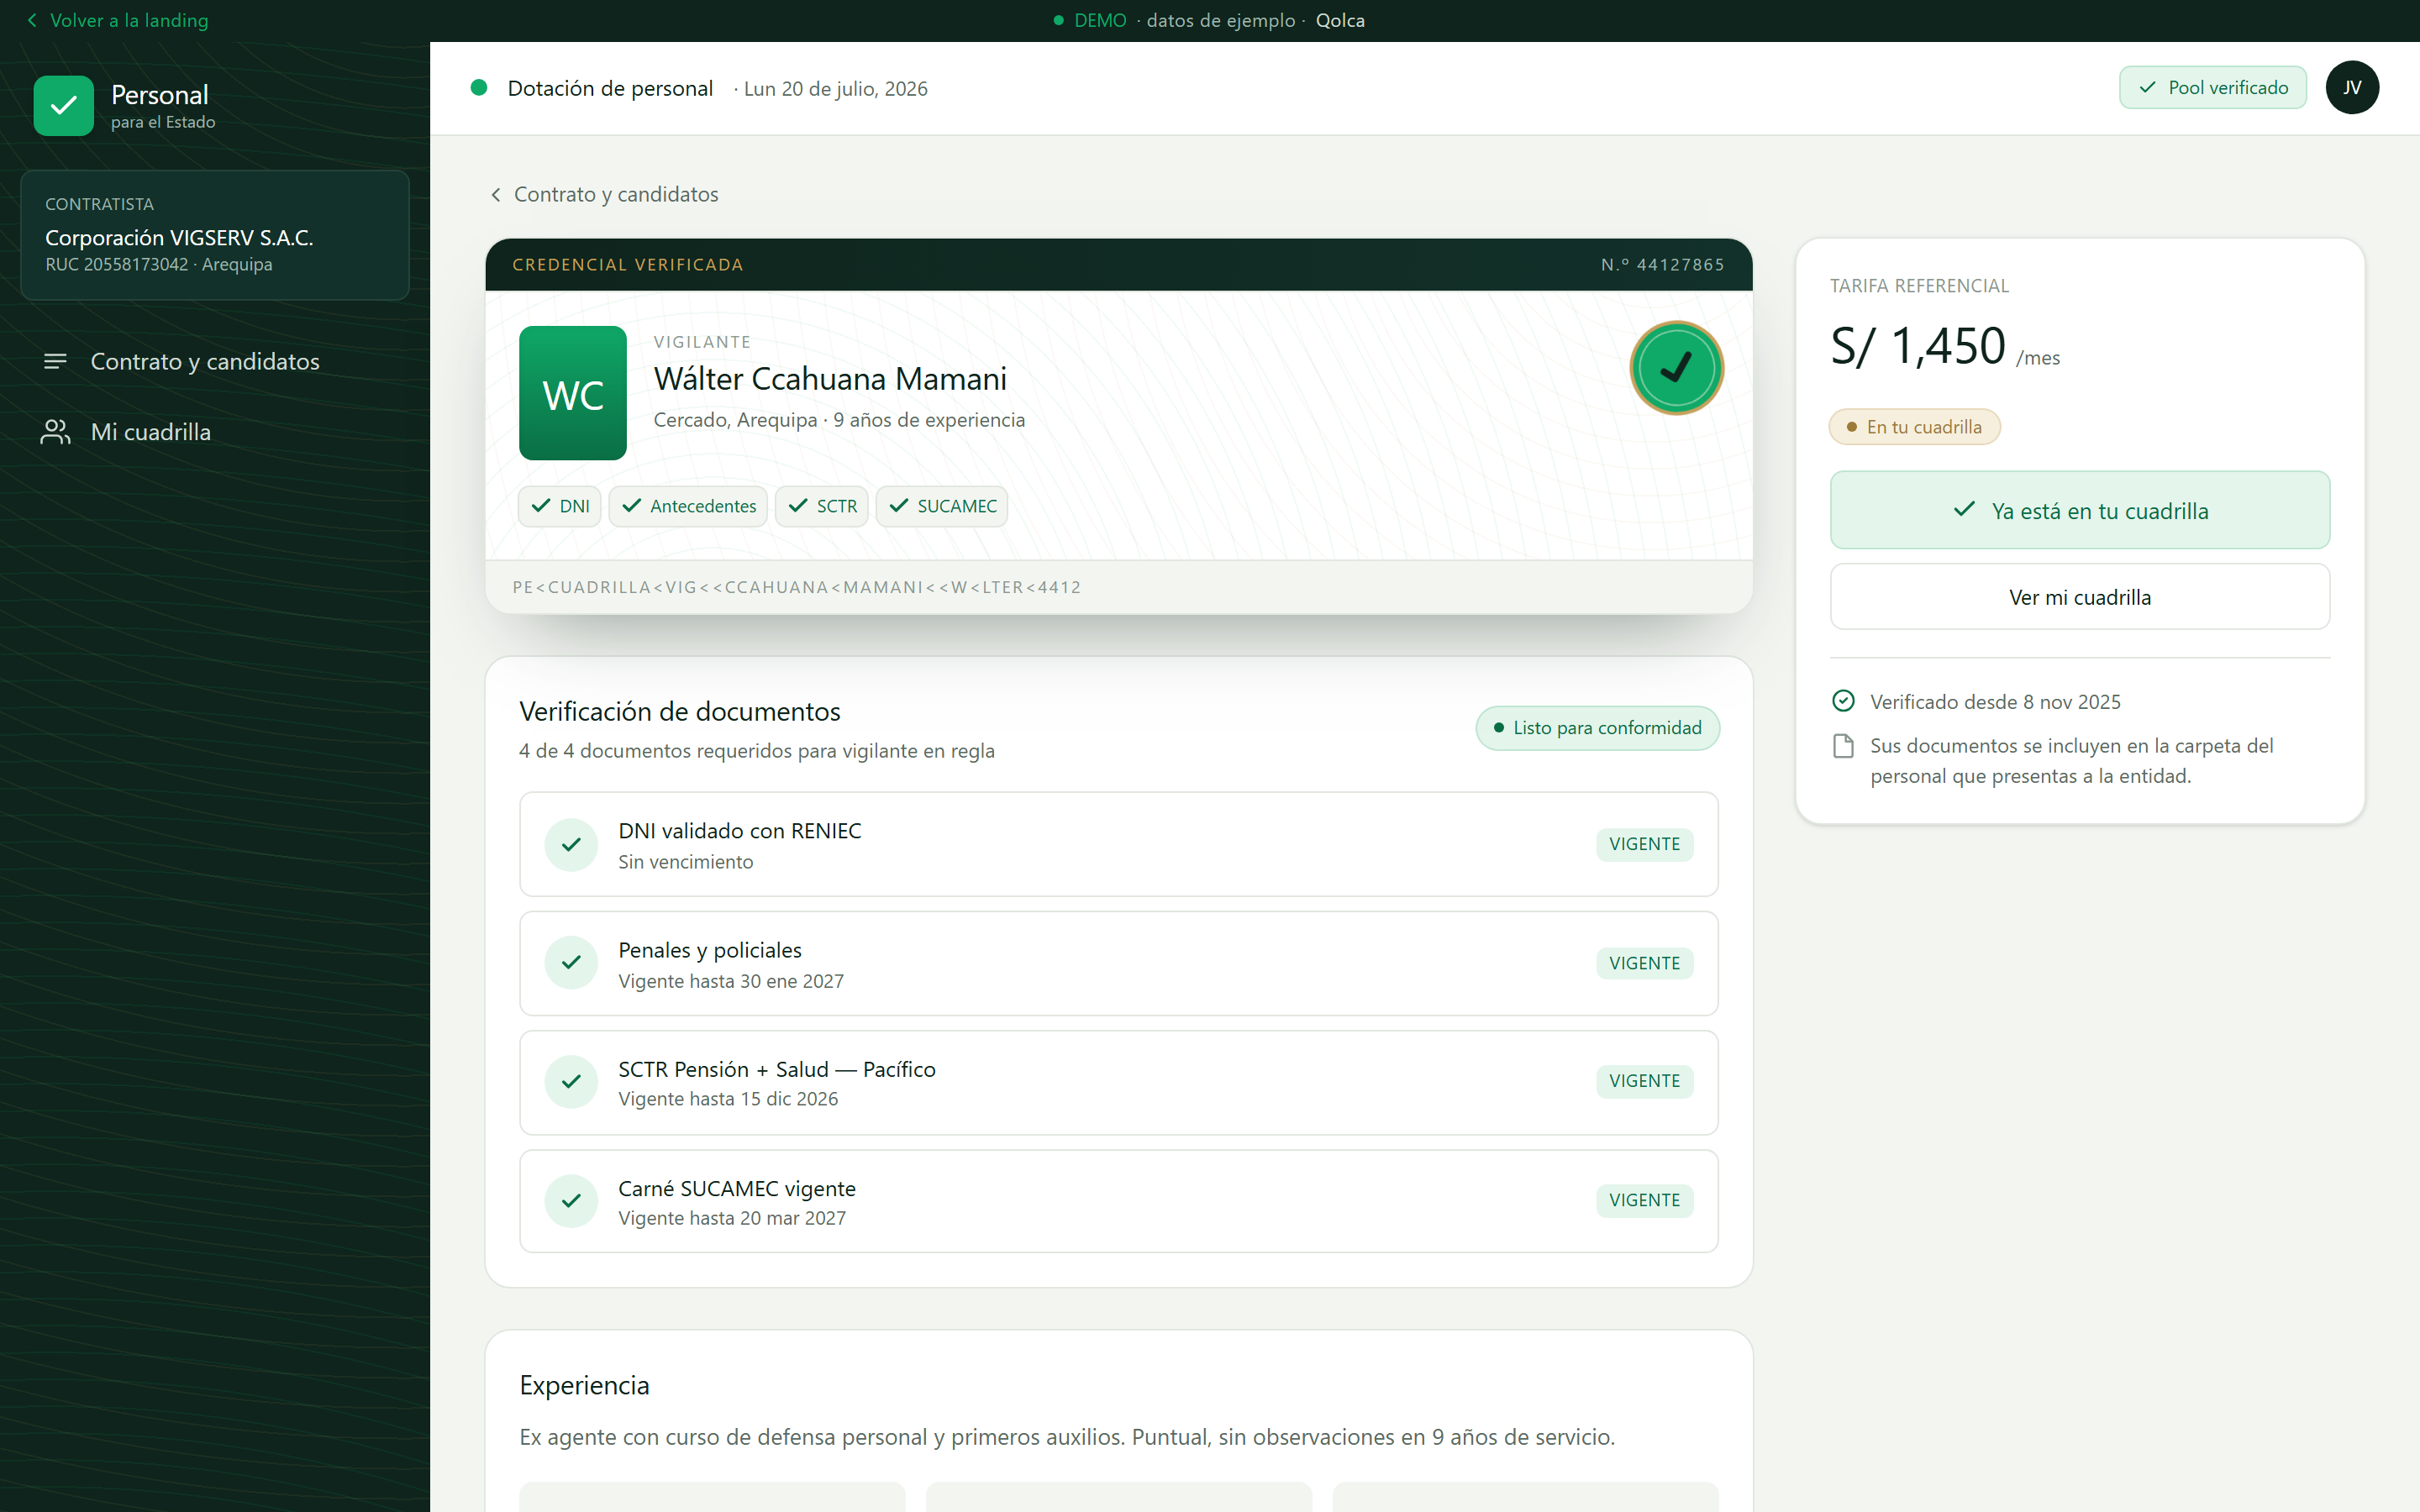Click the document icon beside Sus documentos se incluyen
The width and height of the screenshot is (2420, 1512).
(1843, 746)
